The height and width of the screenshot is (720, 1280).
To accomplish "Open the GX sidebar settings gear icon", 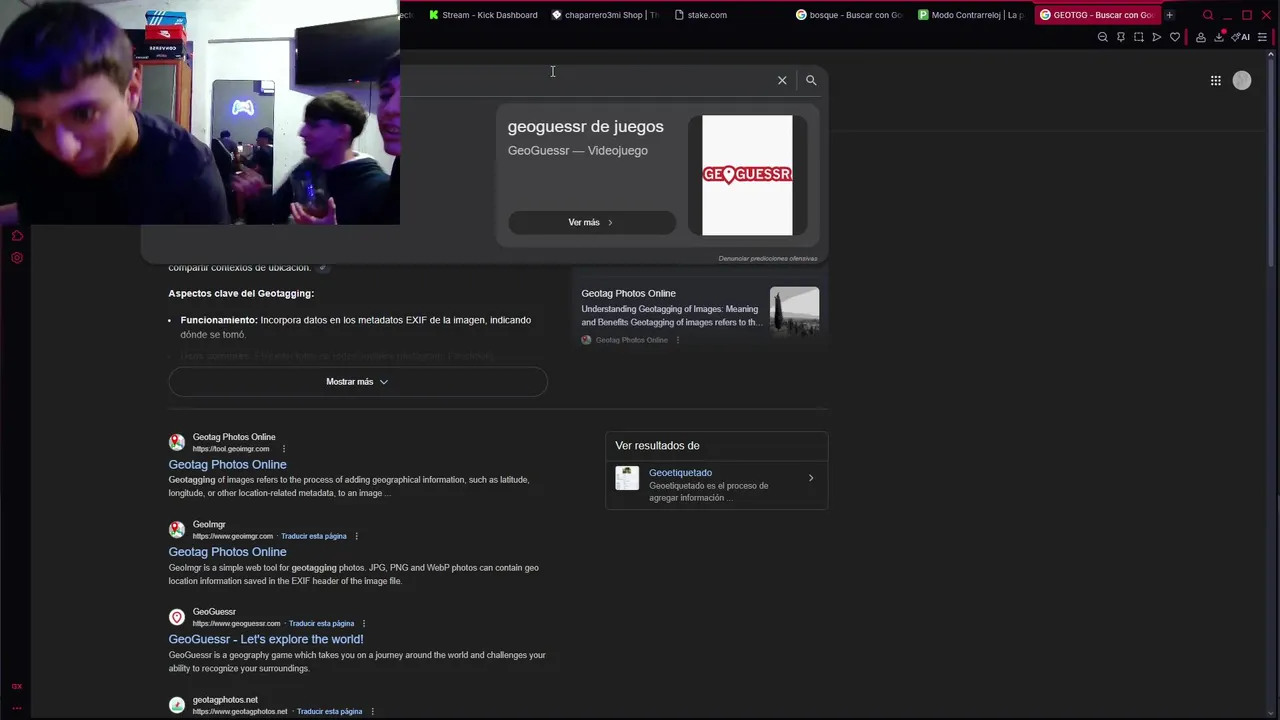I will point(17,258).
